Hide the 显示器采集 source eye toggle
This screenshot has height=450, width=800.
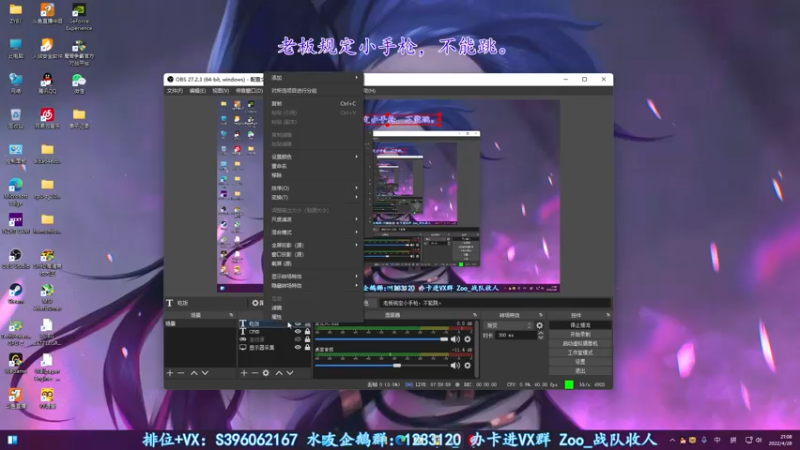coord(298,347)
